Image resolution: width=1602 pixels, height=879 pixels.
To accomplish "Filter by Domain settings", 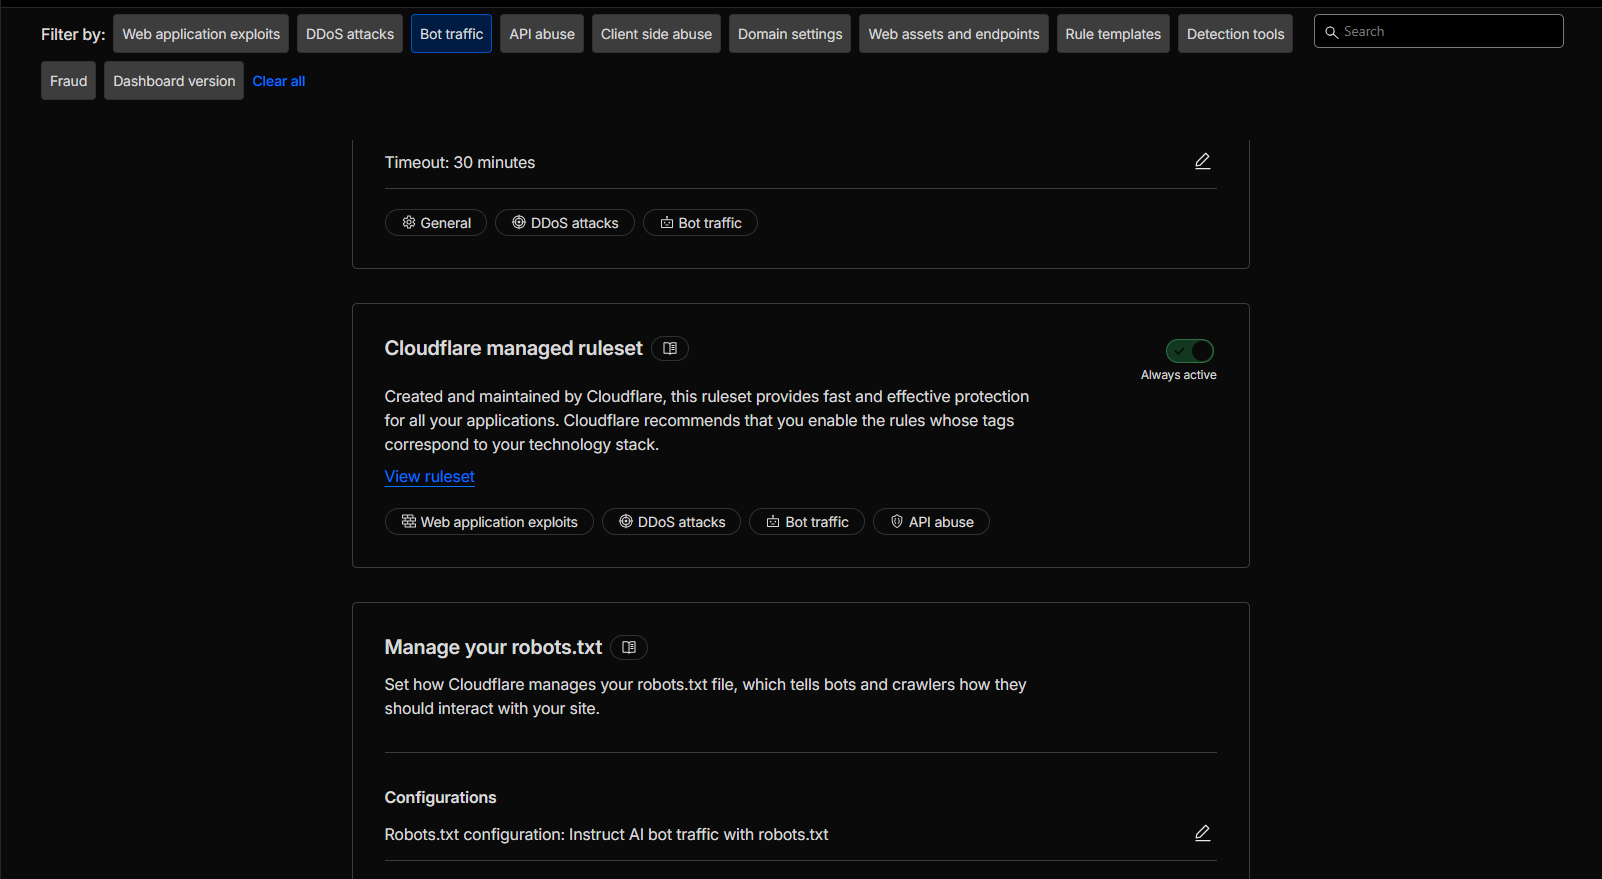I will point(790,34).
